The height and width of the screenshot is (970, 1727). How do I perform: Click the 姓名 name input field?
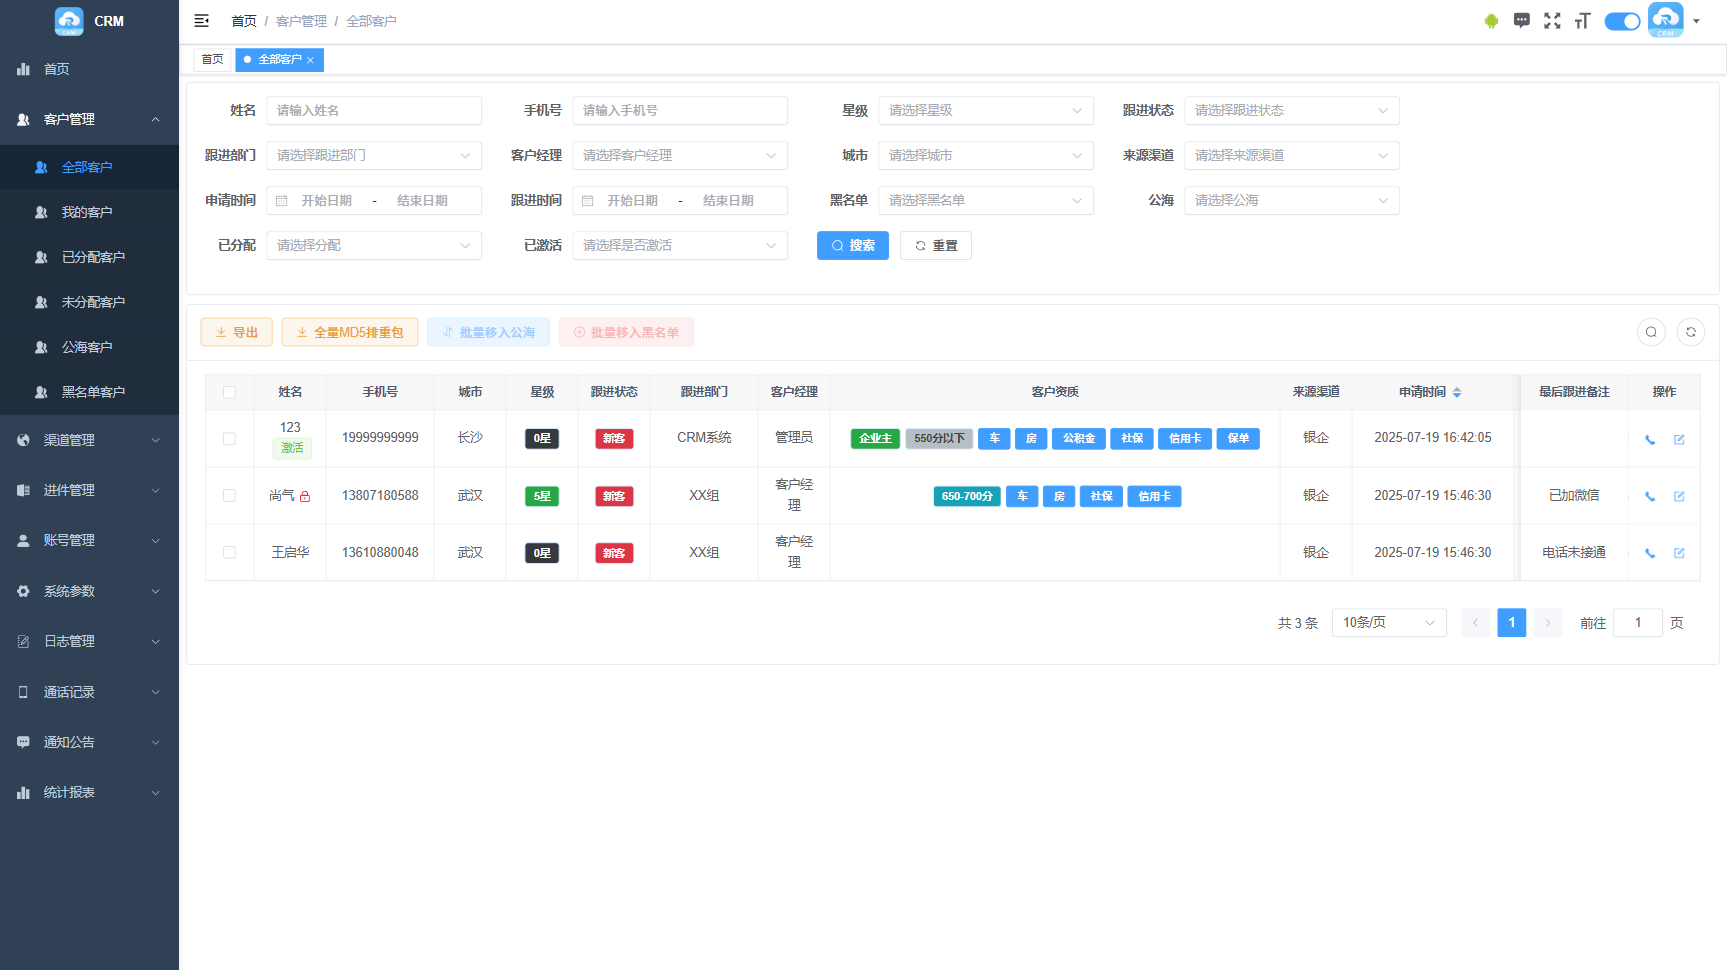(x=374, y=111)
